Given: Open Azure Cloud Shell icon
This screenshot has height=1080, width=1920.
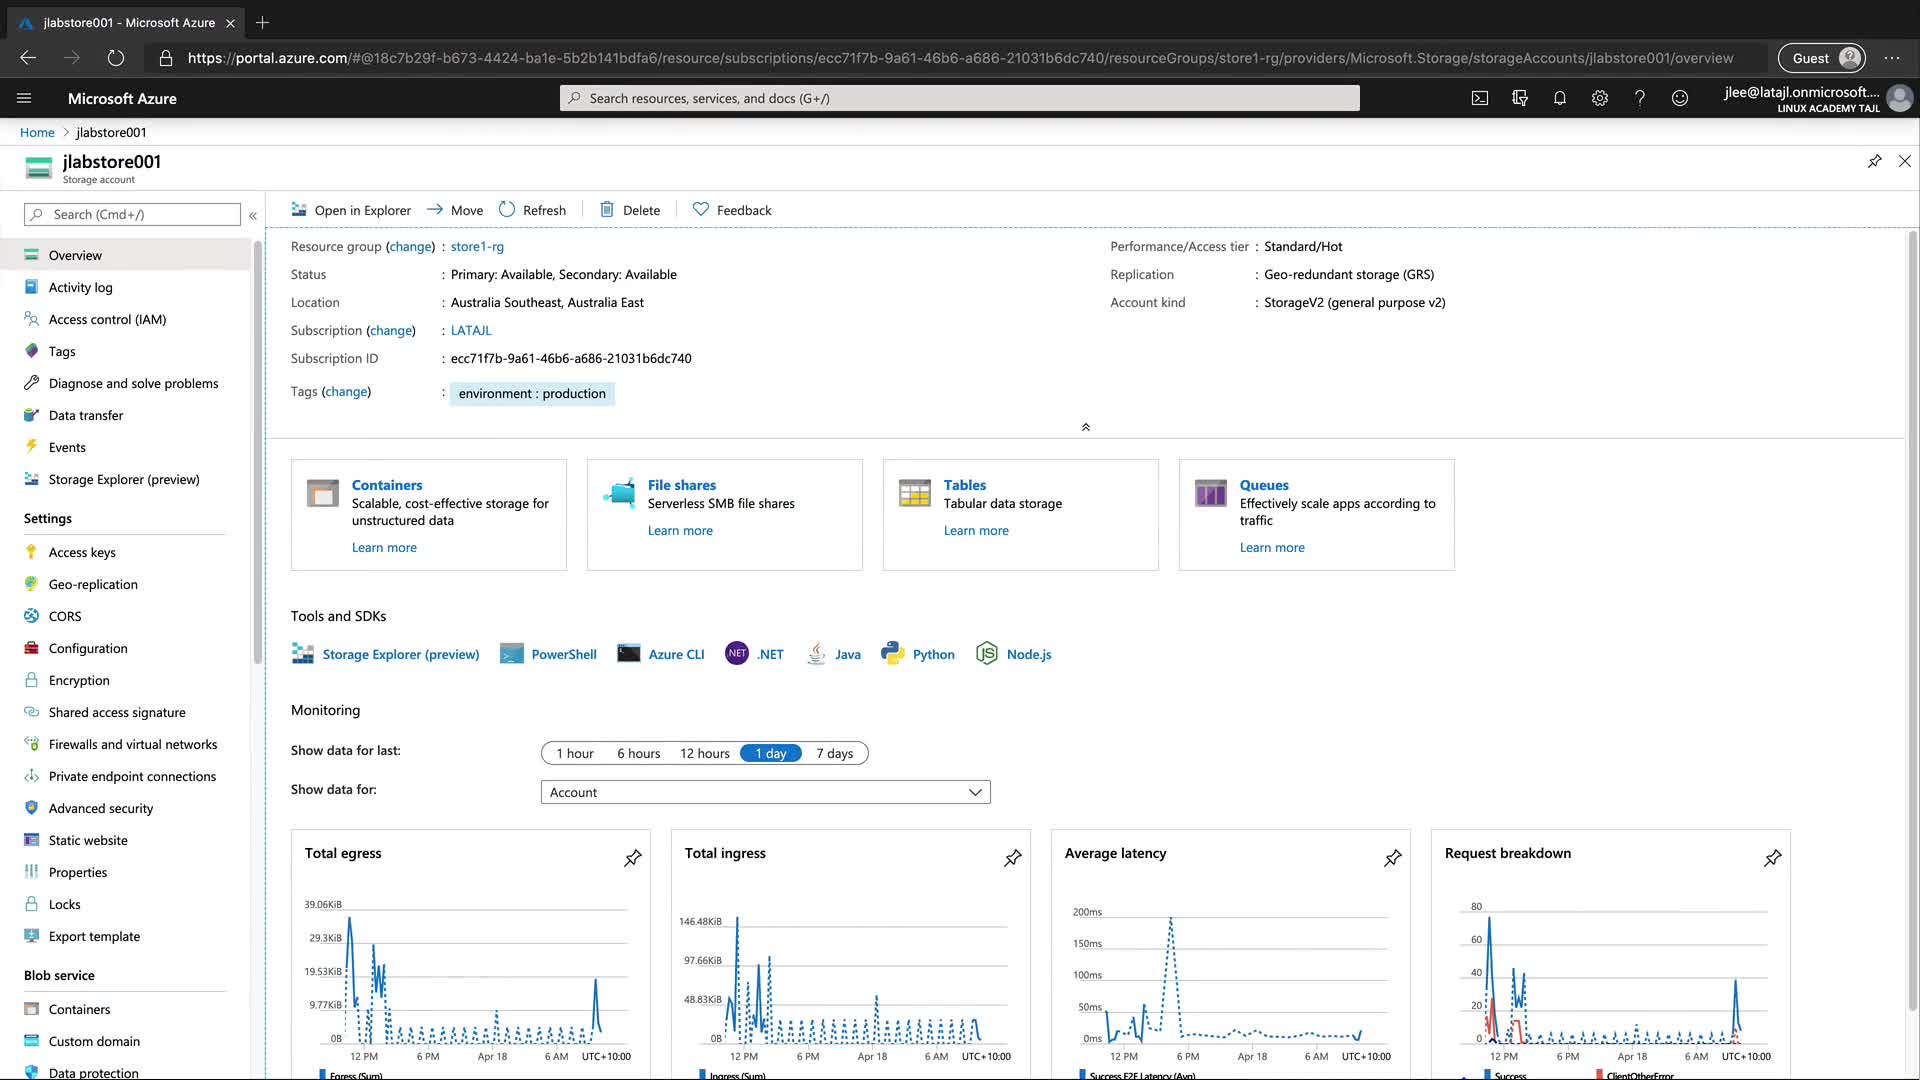Looking at the screenshot, I should pos(1480,98).
